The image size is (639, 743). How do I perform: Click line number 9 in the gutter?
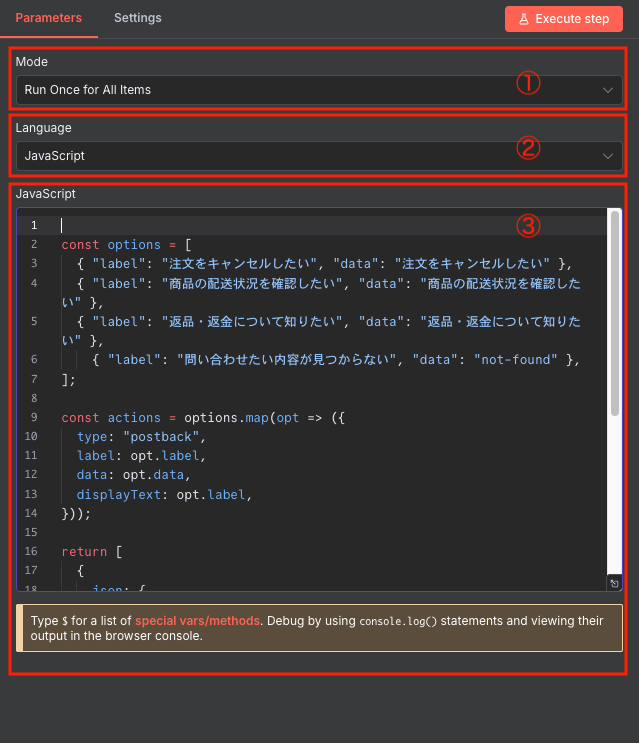pos(34,417)
